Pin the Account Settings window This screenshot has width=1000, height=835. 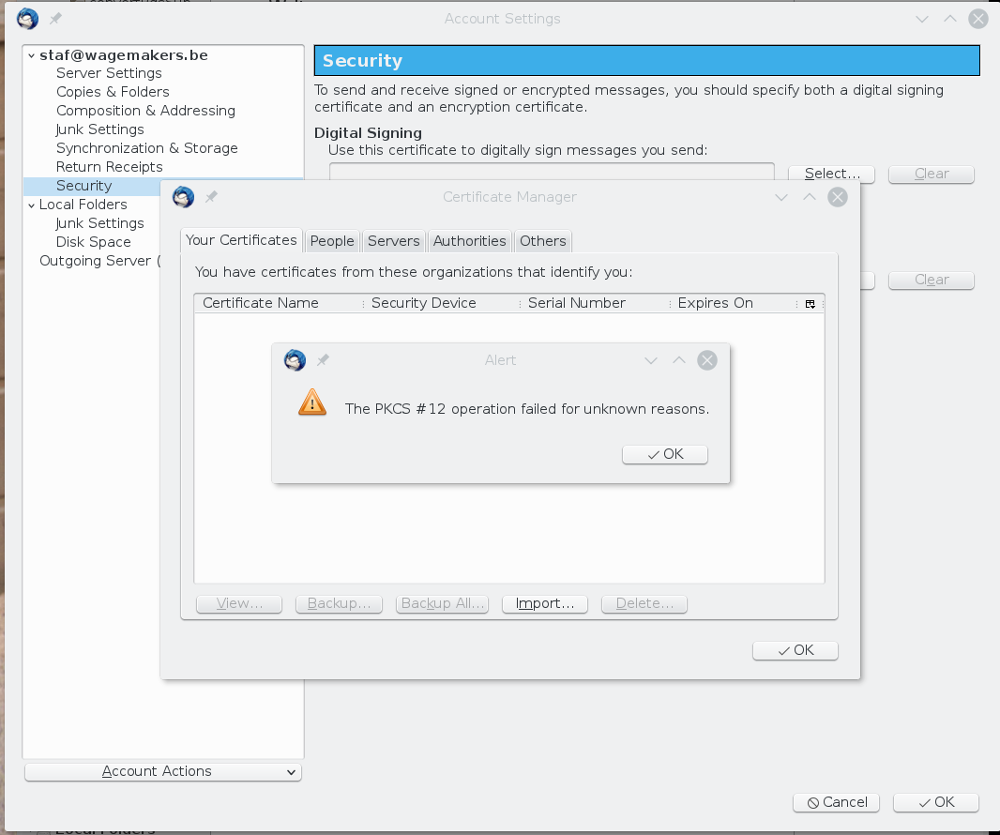pos(56,19)
